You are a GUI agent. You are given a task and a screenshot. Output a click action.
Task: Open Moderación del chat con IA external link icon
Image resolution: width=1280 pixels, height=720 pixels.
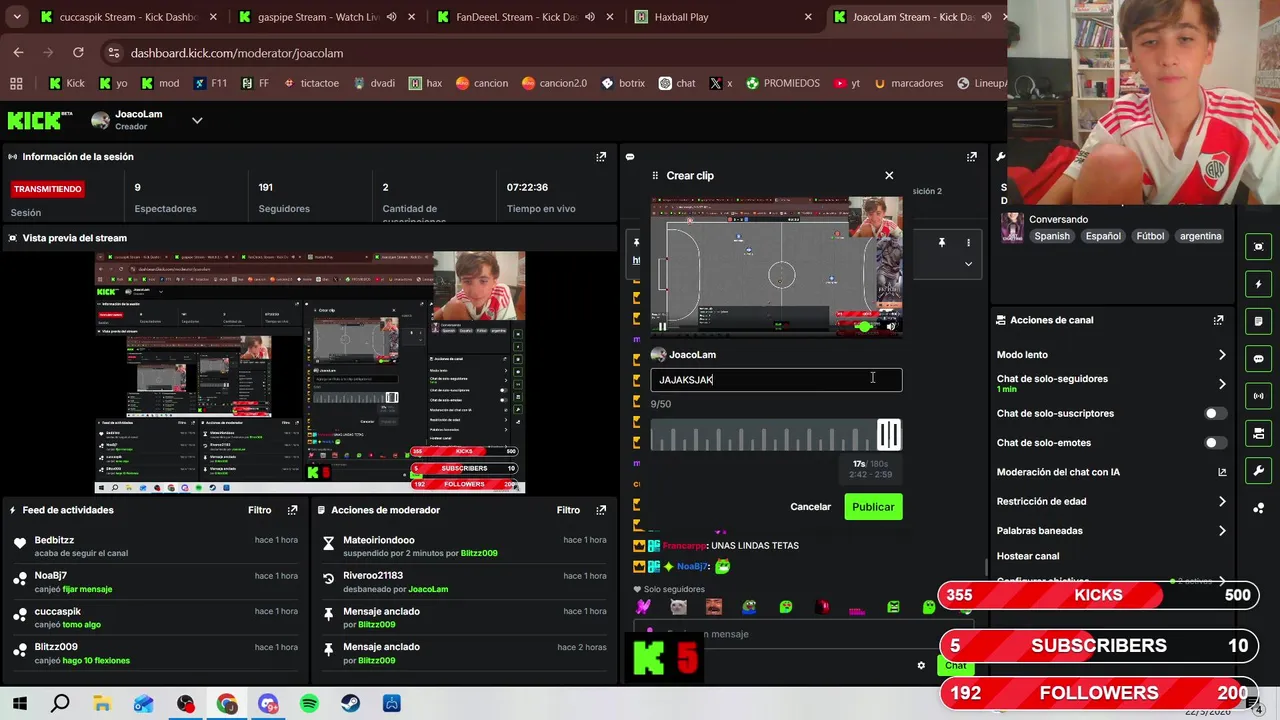[1221, 472]
